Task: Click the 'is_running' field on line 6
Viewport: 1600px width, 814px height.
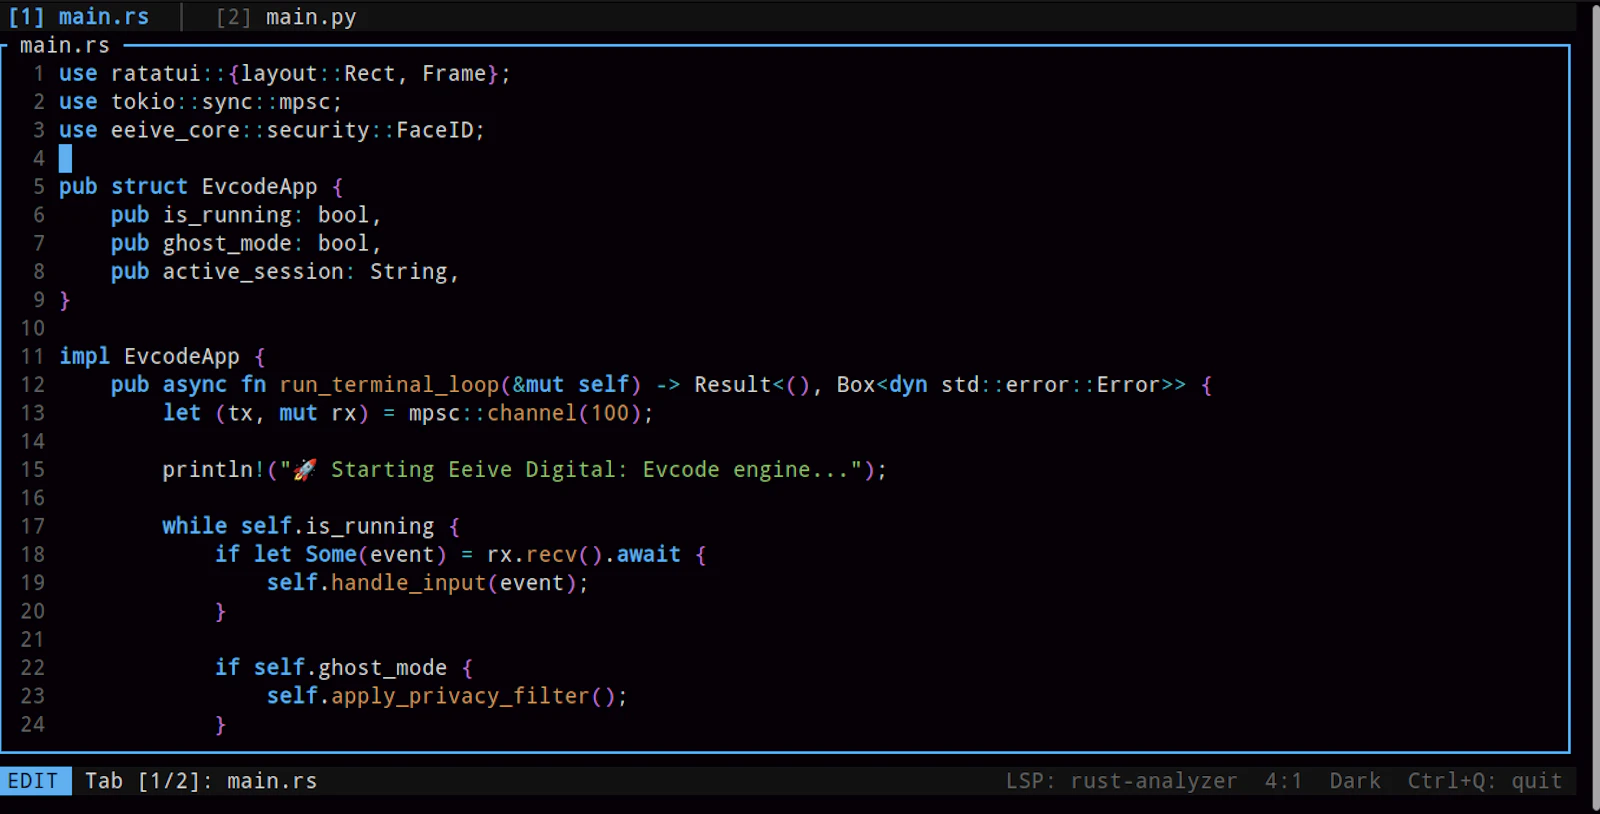Action: tap(227, 215)
